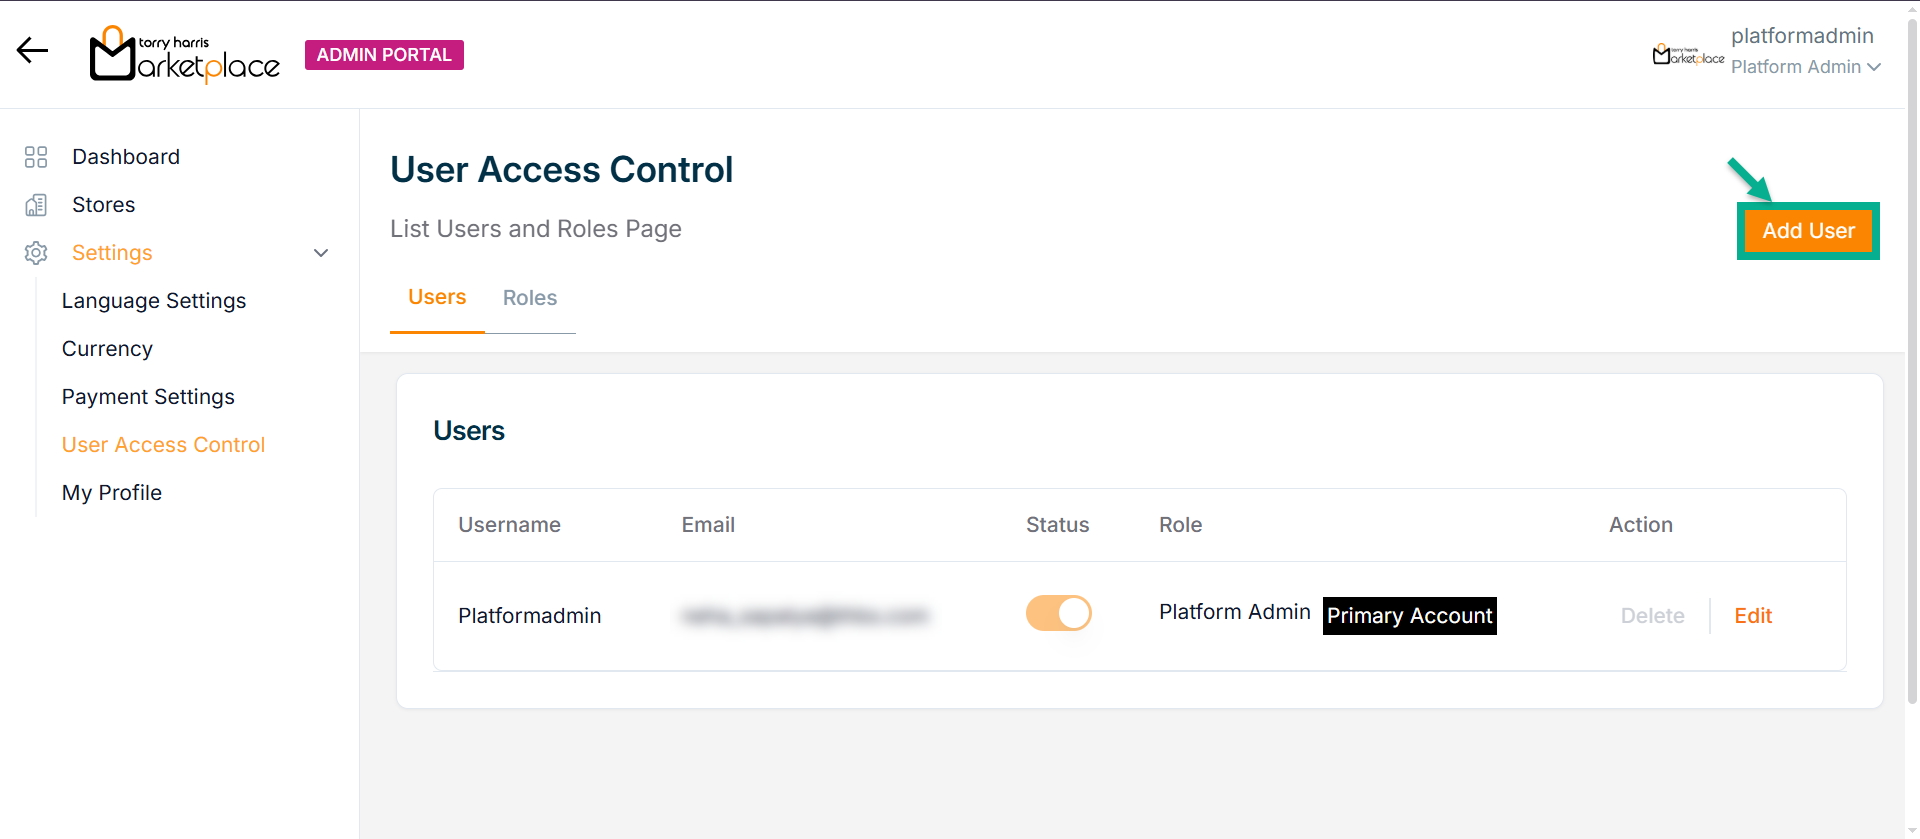Viewport: 1920px width, 839px height.
Task: Edit the Platformadmin user
Action: coord(1752,616)
